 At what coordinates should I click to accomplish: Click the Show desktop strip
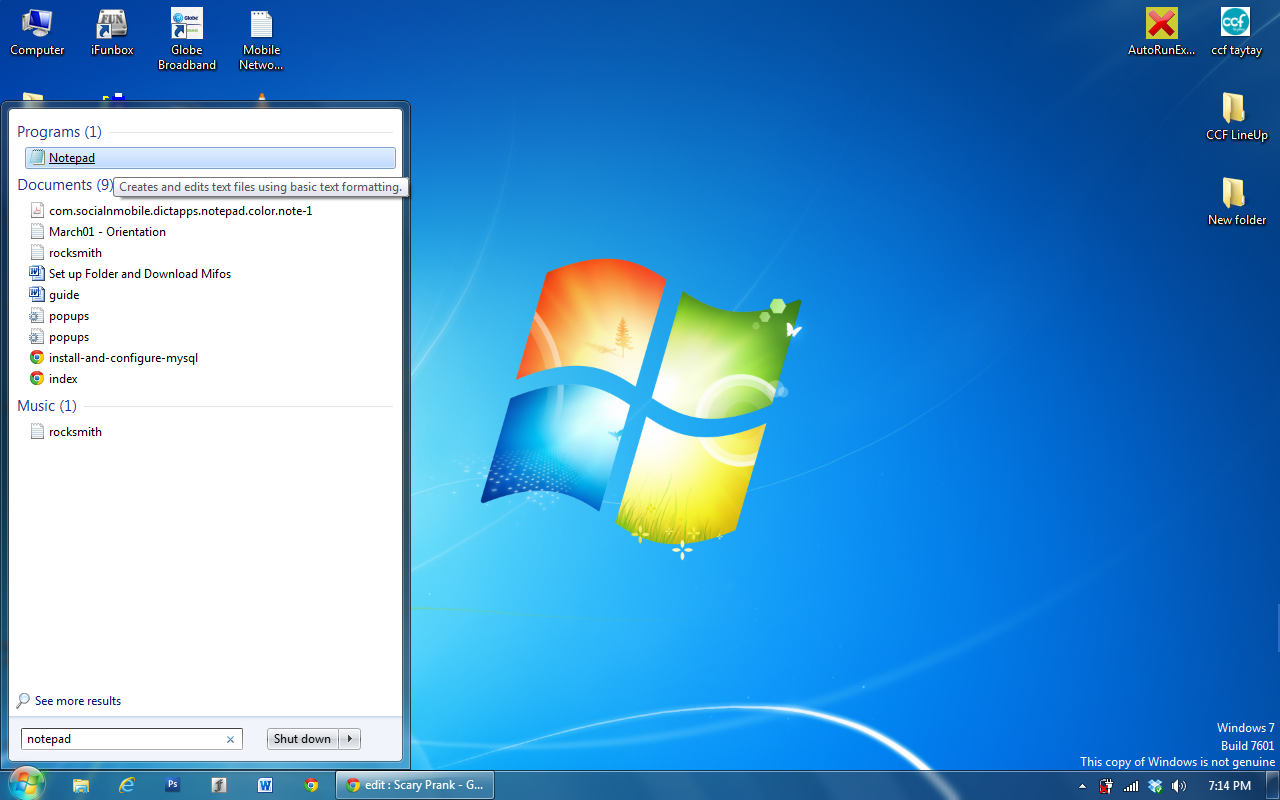pyautogui.click(x=1273, y=785)
